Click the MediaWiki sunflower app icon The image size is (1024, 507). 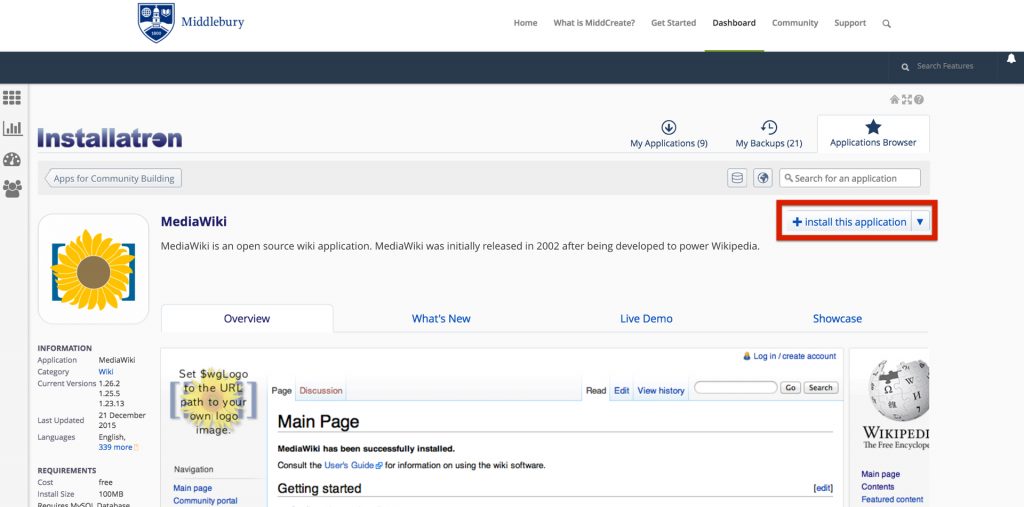[93, 269]
